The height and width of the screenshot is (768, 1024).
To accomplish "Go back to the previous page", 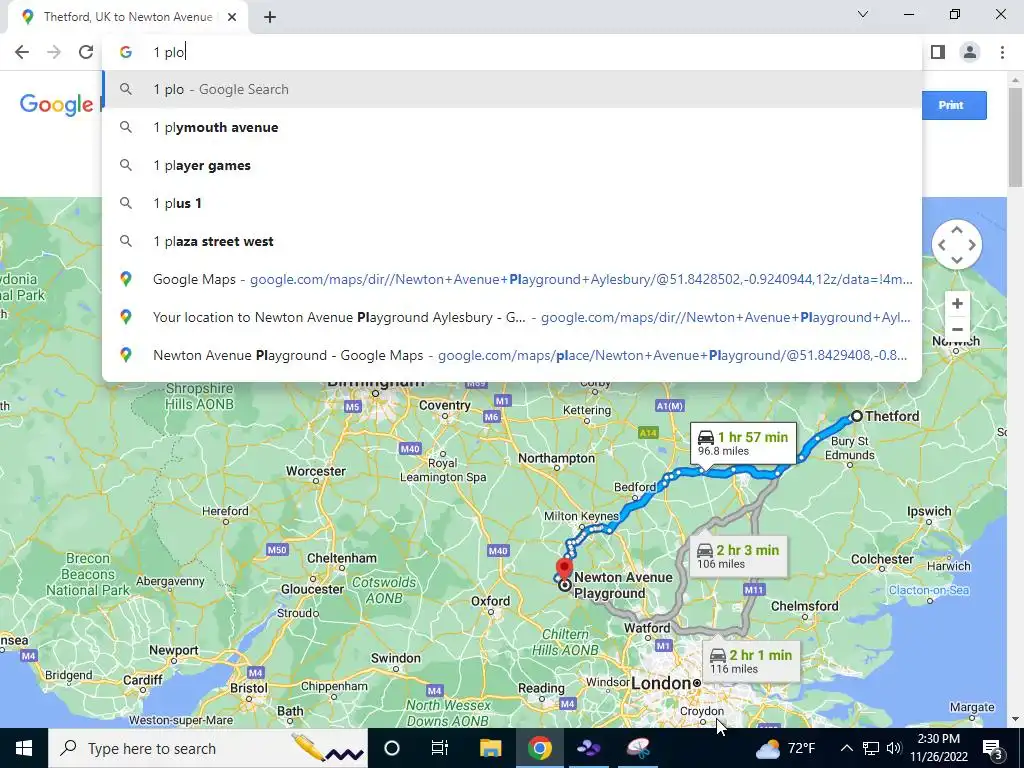I will tap(22, 52).
